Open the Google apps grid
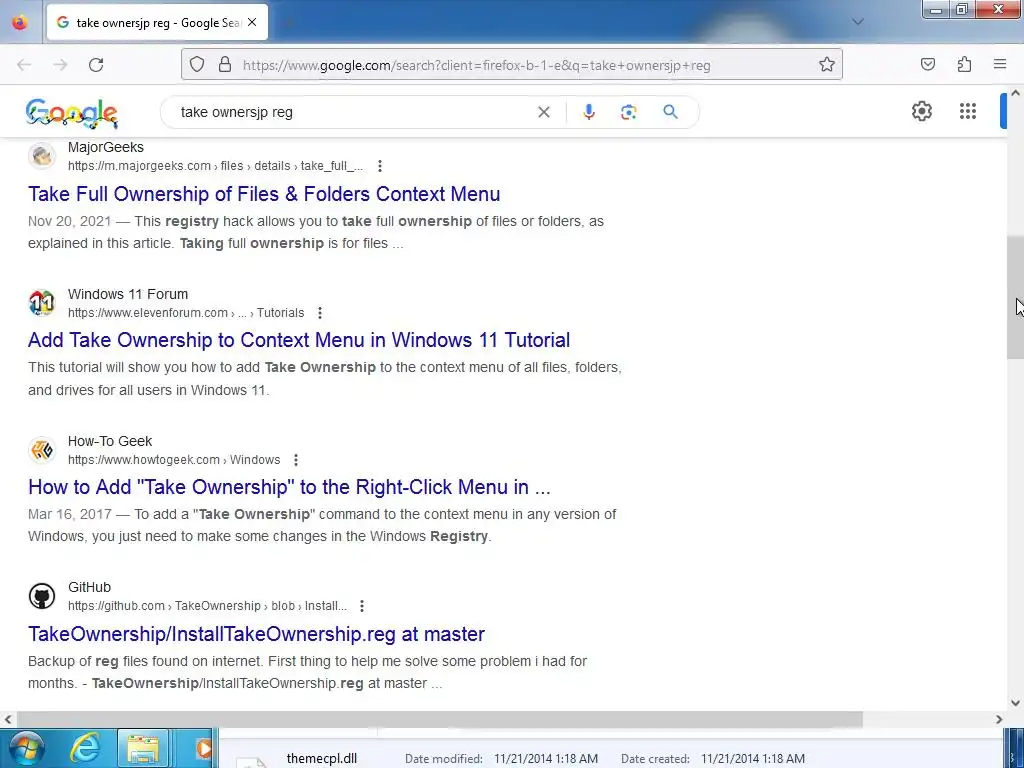The height and width of the screenshot is (768, 1024). pos(968,112)
